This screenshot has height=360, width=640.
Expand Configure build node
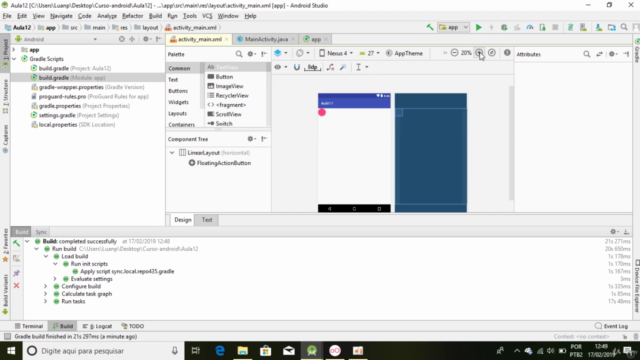(45, 287)
